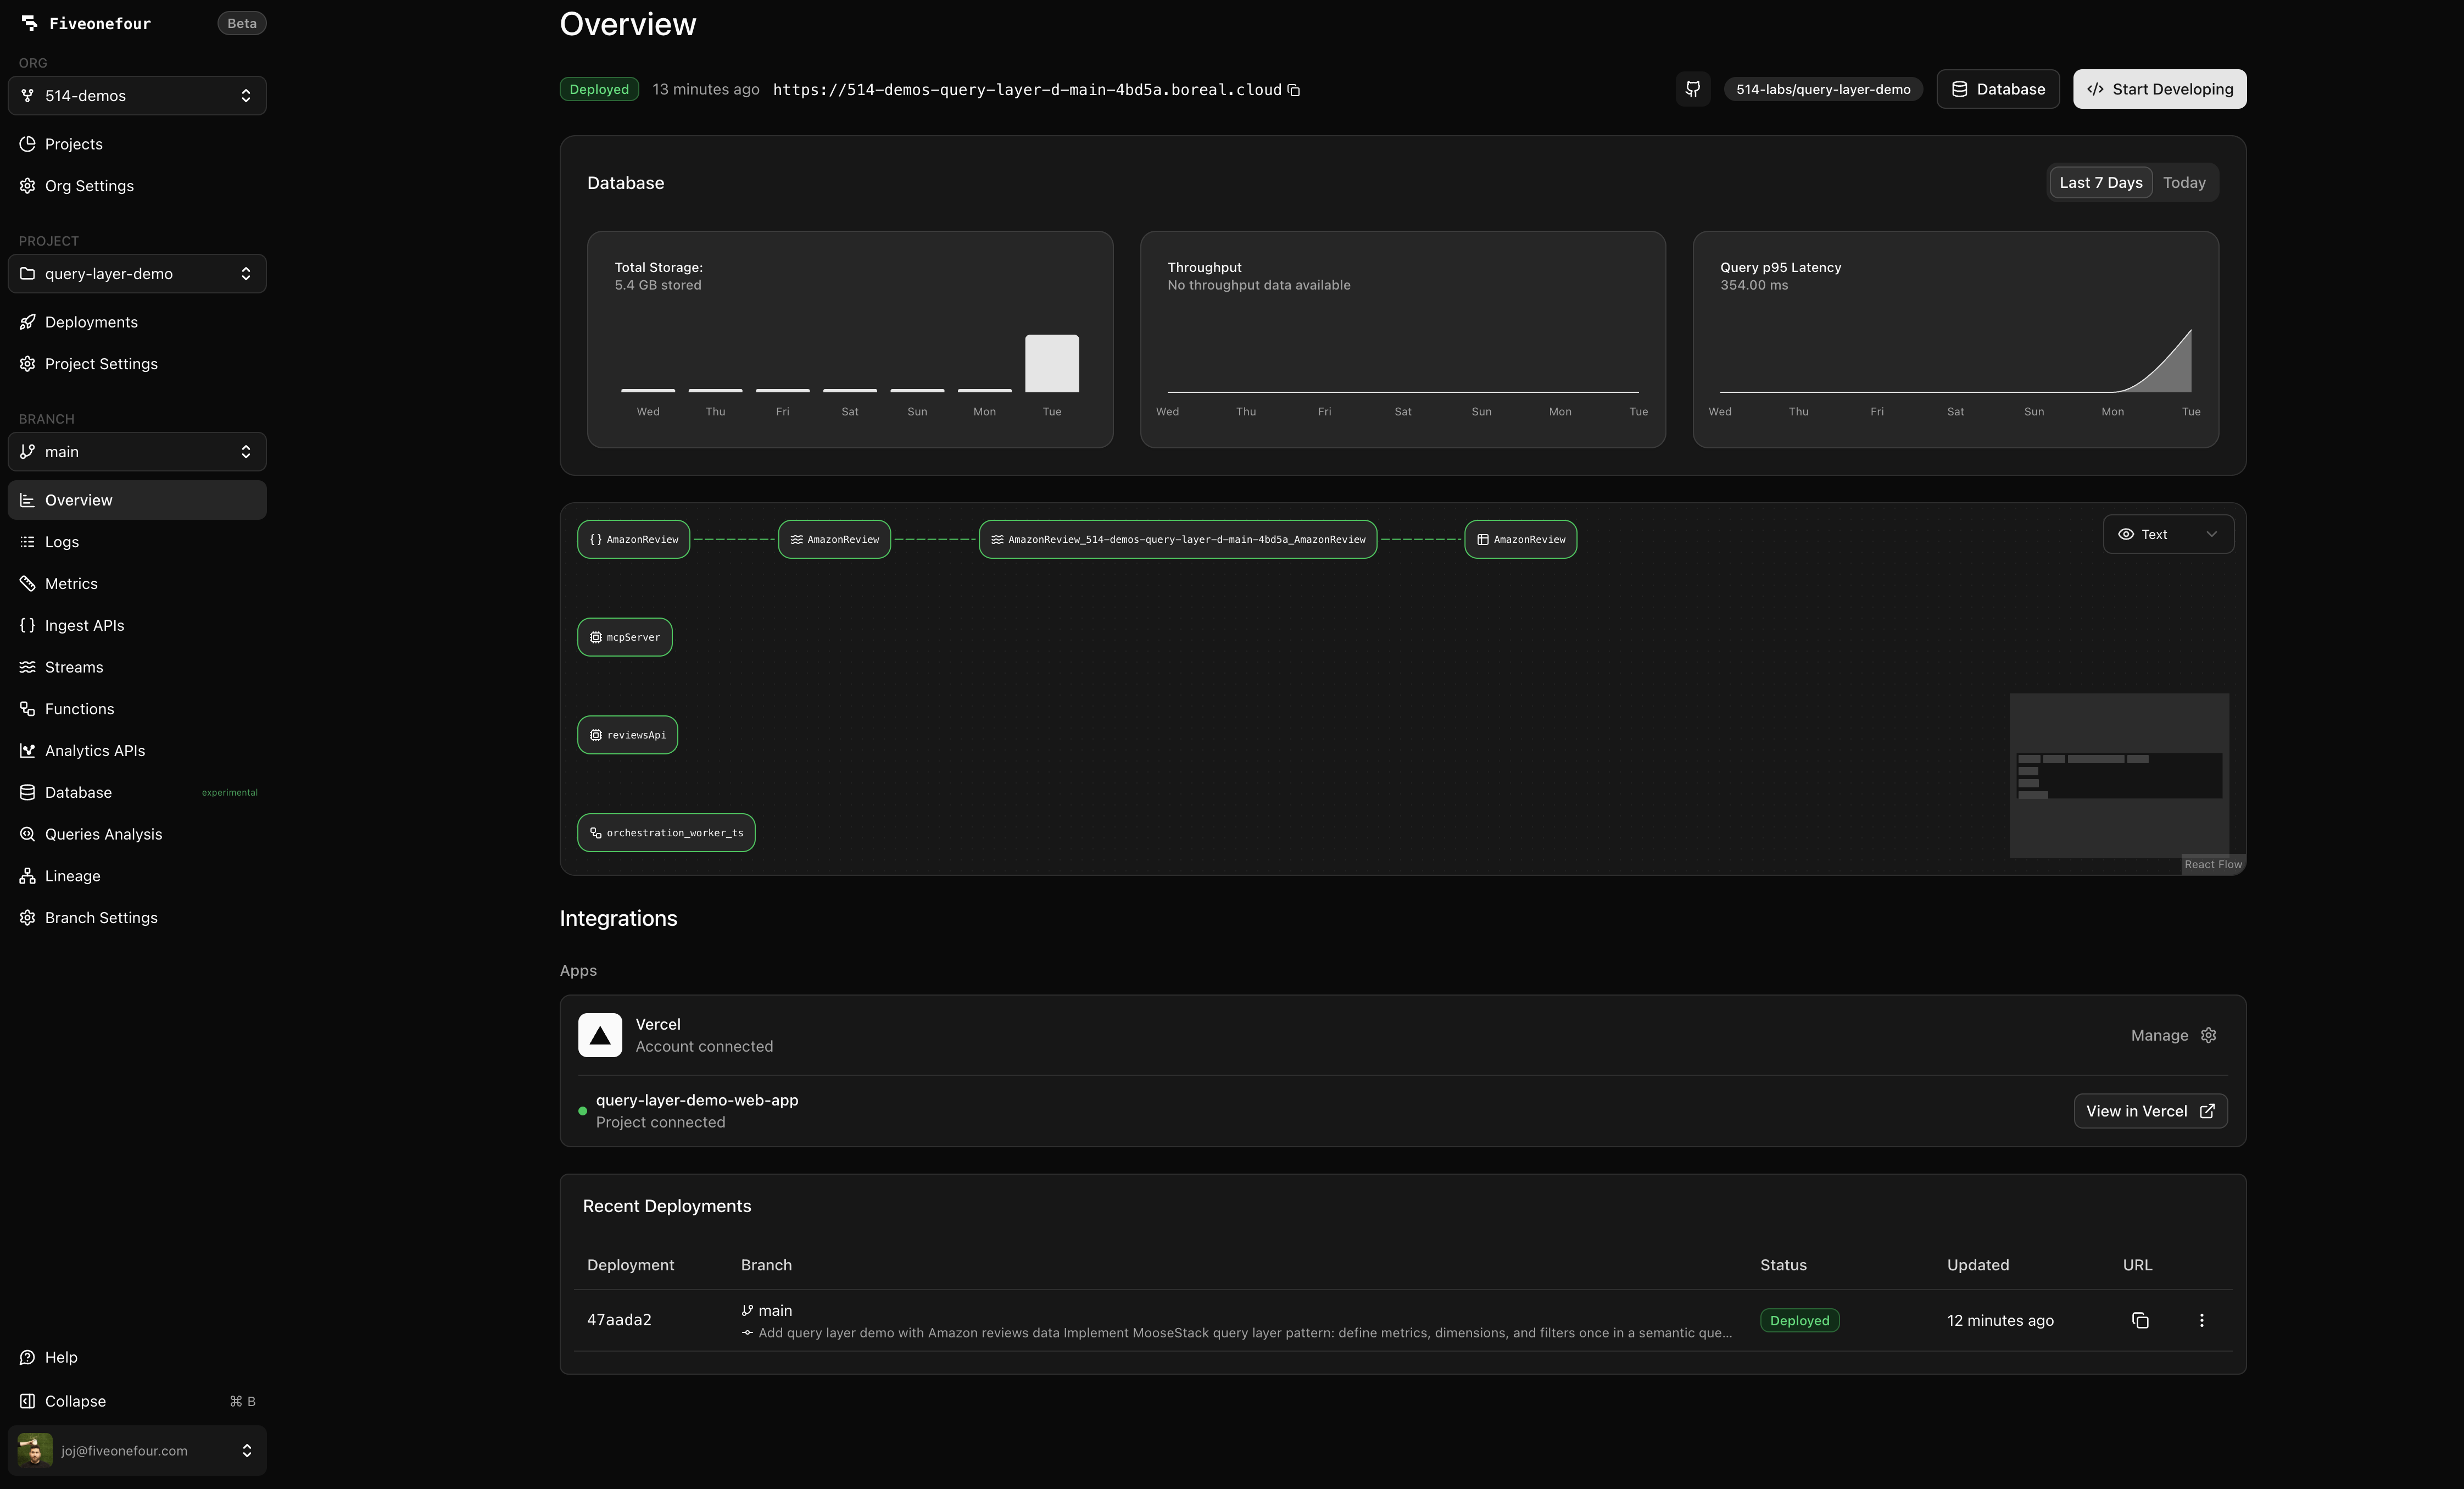Image resolution: width=2464 pixels, height=1489 pixels.
Task: Go to Queries Analysis in the sidebar
Action: [x=103, y=834]
